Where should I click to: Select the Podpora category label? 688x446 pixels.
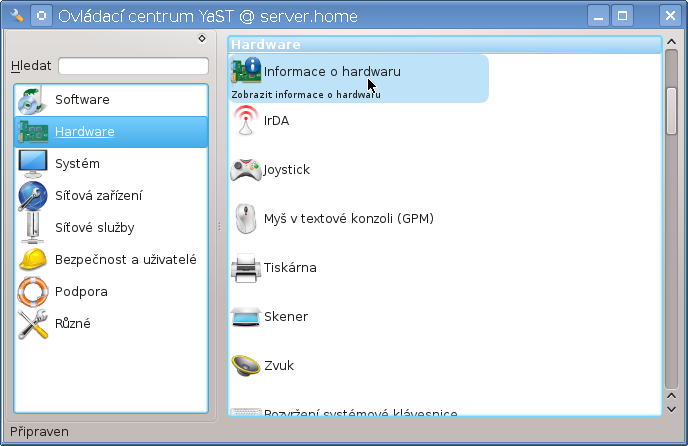[81, 291]
